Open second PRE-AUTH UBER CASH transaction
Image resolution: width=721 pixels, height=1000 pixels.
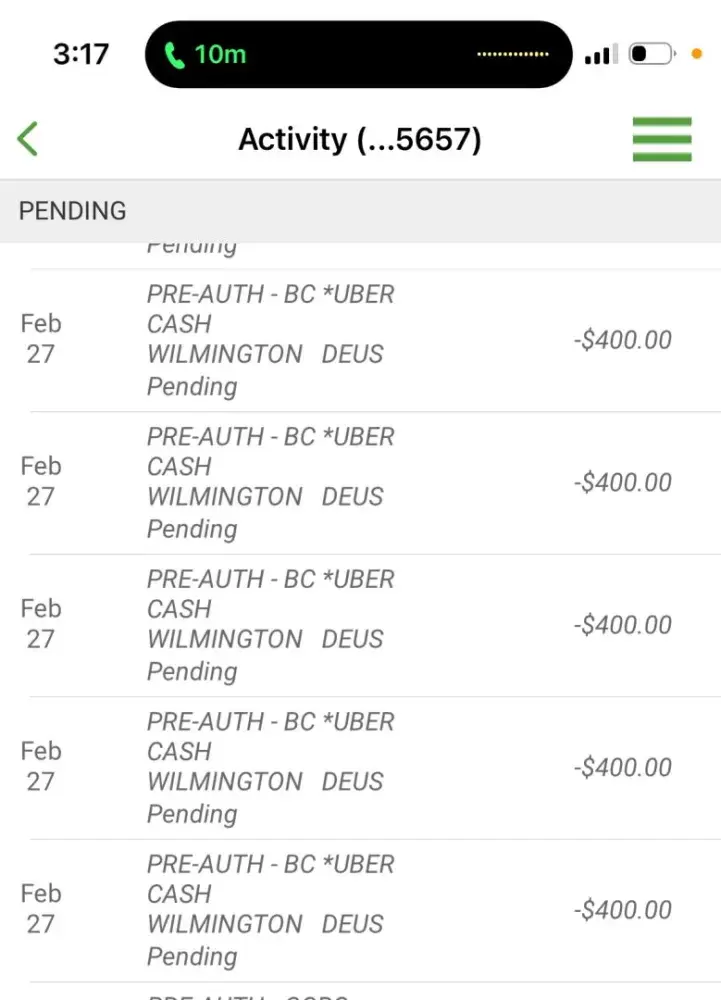pos(360,483)
